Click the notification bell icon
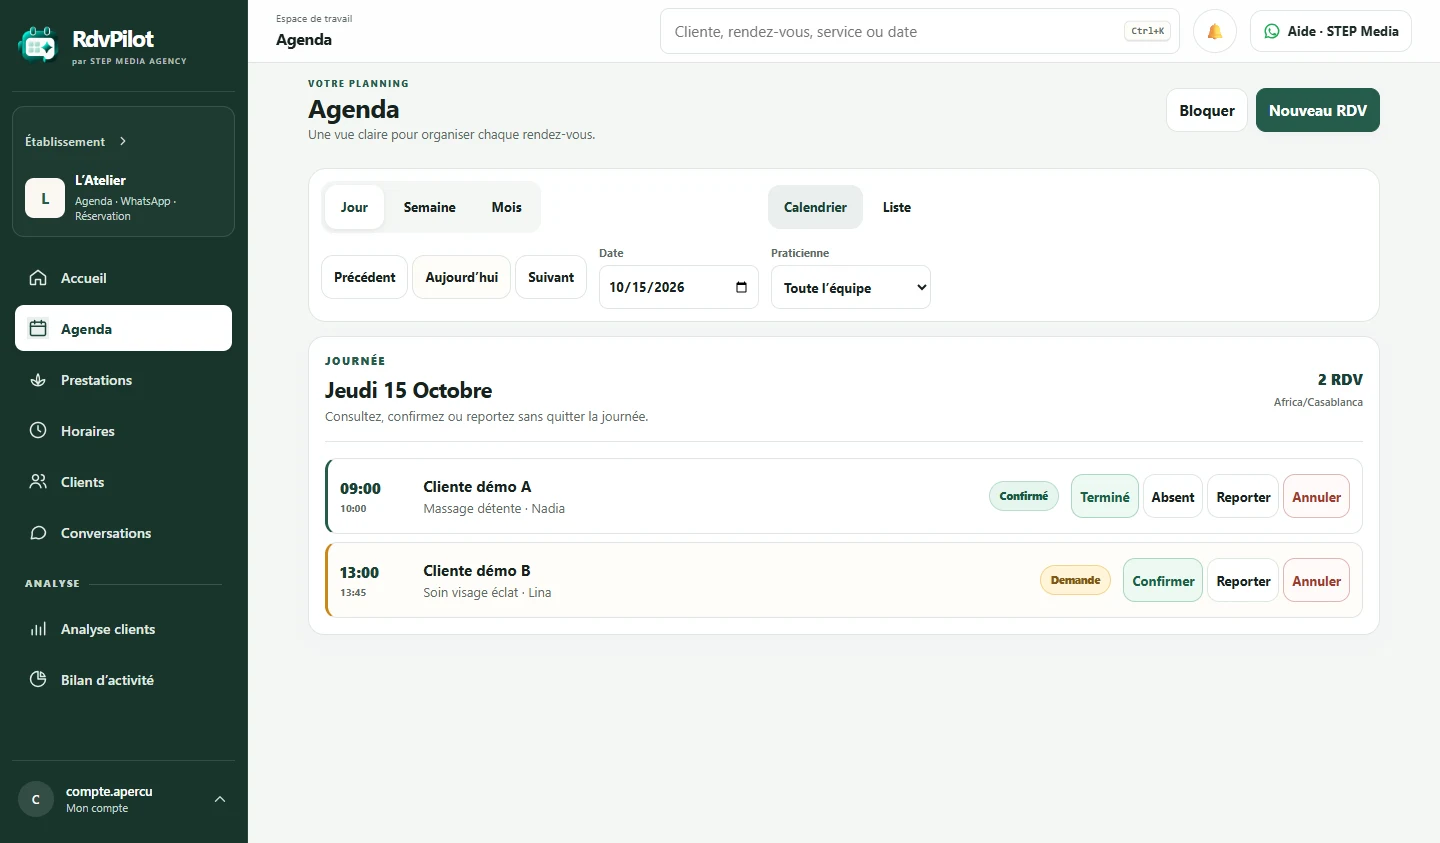Viewport: 1440px width, 843px height. (x=1214, y=31)
